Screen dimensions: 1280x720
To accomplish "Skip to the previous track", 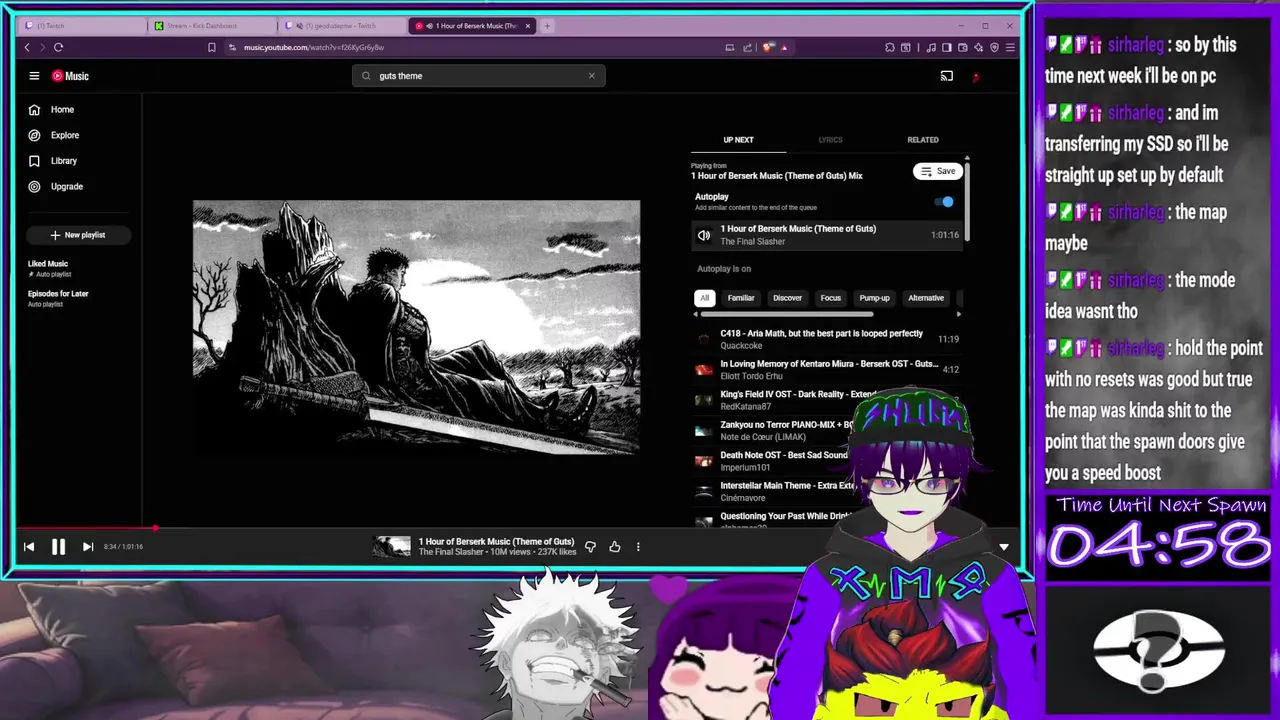I will click(x=29, y=547).
